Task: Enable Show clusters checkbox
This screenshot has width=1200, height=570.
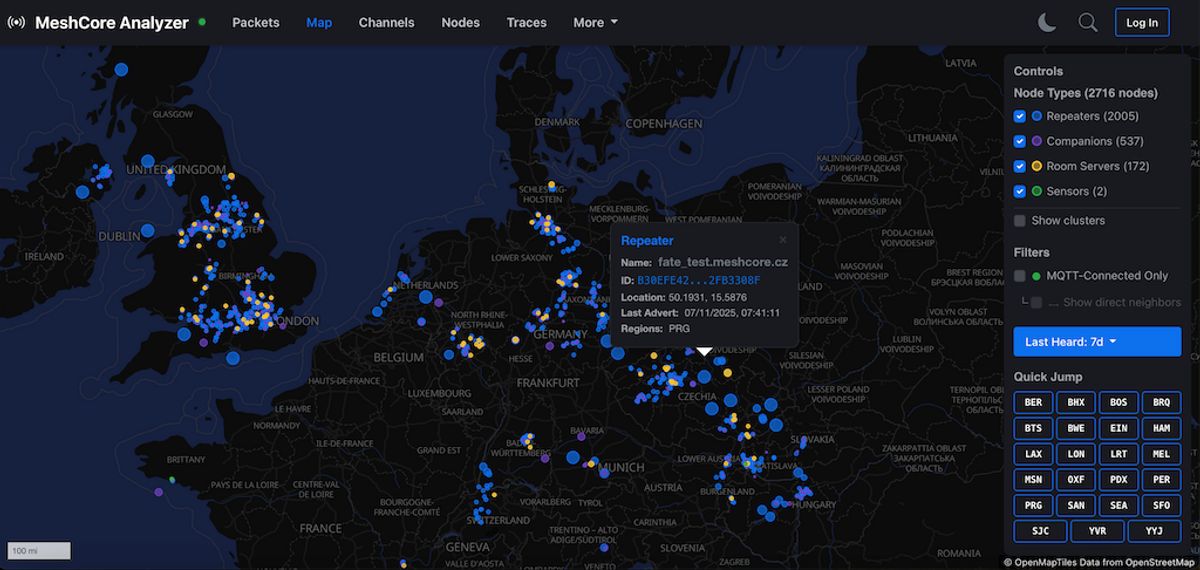Action: [x=1020, y=221]
